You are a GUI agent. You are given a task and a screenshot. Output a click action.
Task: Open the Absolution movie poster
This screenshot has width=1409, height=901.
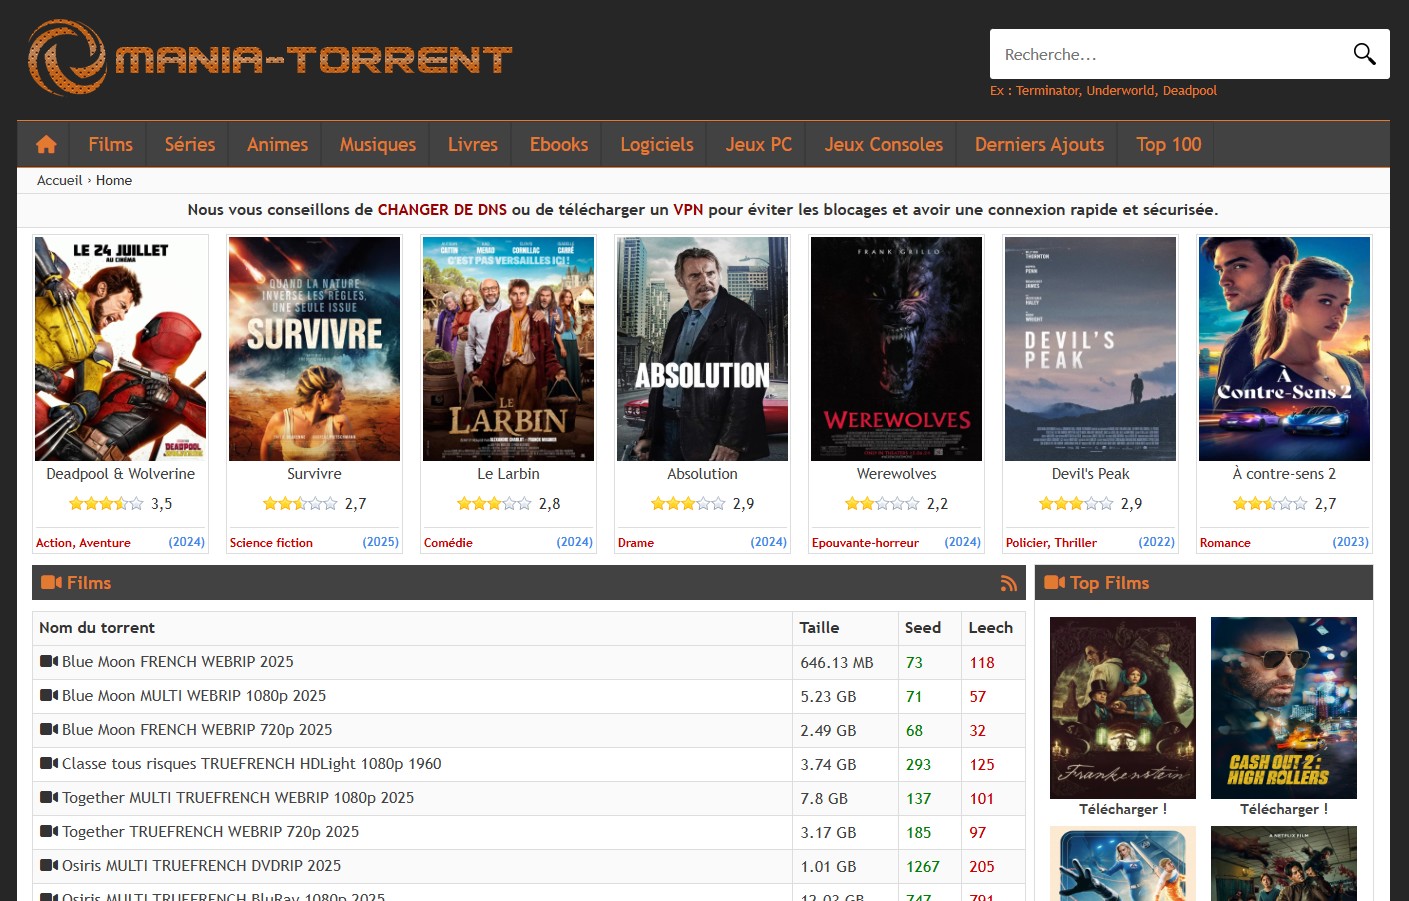[x=702, y=349]
